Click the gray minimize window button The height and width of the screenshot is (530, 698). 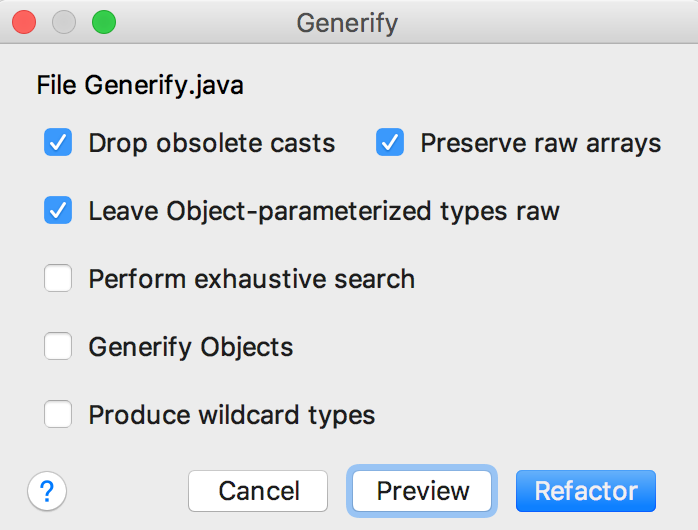pos(64,22)
